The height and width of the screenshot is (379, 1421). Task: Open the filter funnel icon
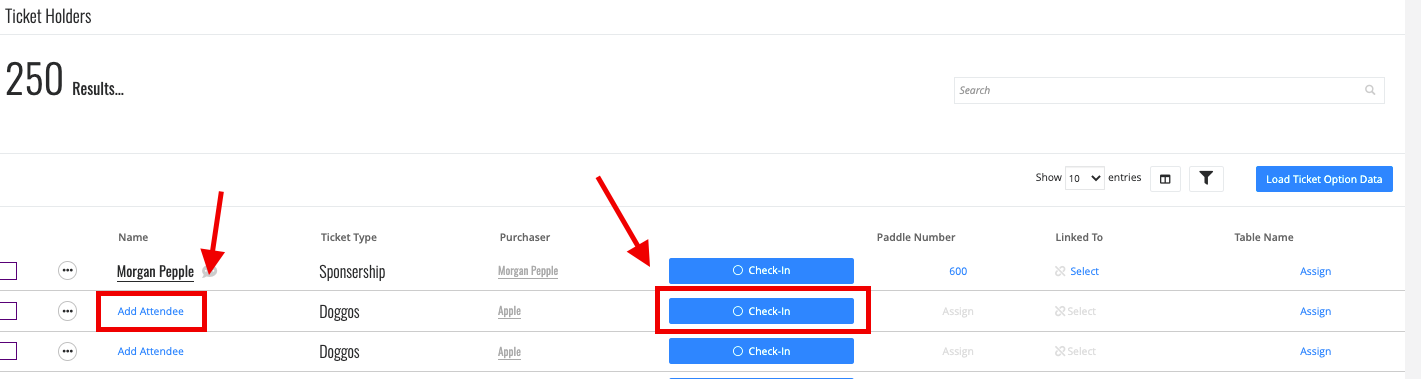[1206, 179]
